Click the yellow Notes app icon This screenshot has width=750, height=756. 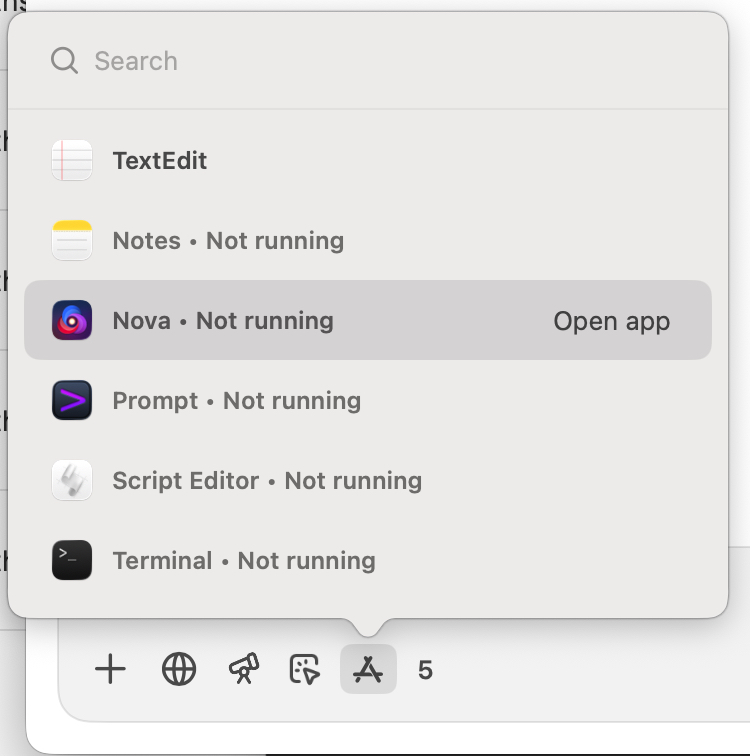coord(72,241)
